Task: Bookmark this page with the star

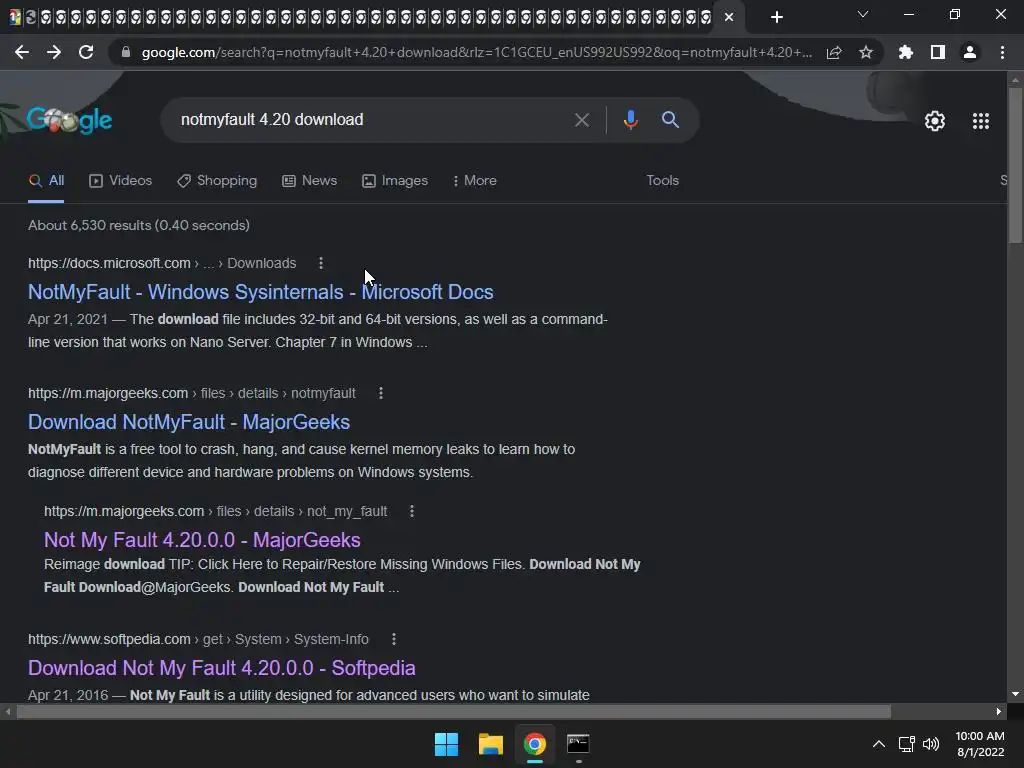Action: tap(866, 52)
